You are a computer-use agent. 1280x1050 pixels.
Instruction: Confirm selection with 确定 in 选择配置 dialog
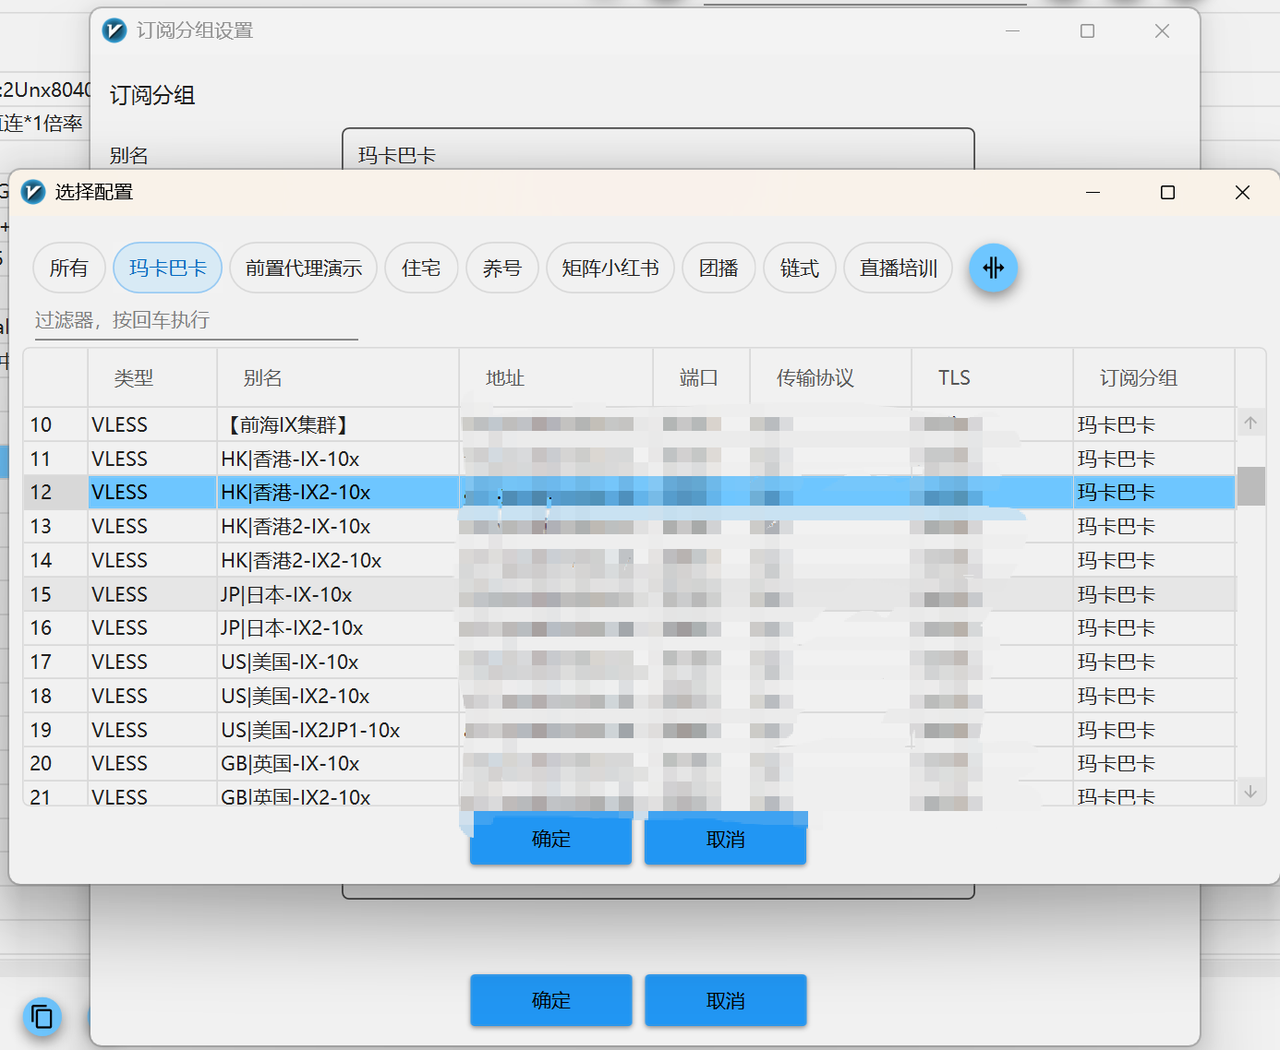551,840
